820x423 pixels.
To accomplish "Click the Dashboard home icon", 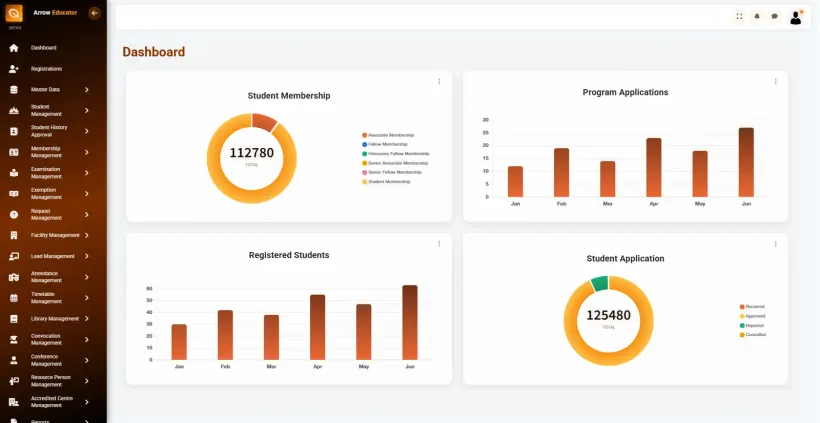I will 14,48.
